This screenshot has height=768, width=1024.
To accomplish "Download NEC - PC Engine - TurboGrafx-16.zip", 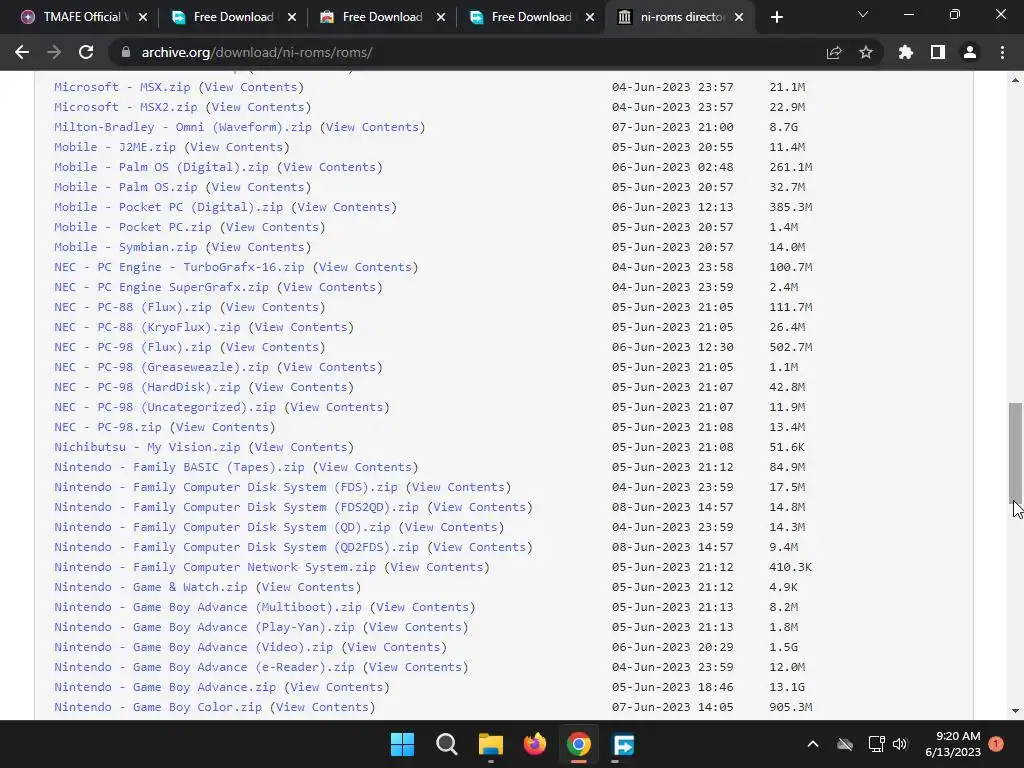I will tap(179, 267).
